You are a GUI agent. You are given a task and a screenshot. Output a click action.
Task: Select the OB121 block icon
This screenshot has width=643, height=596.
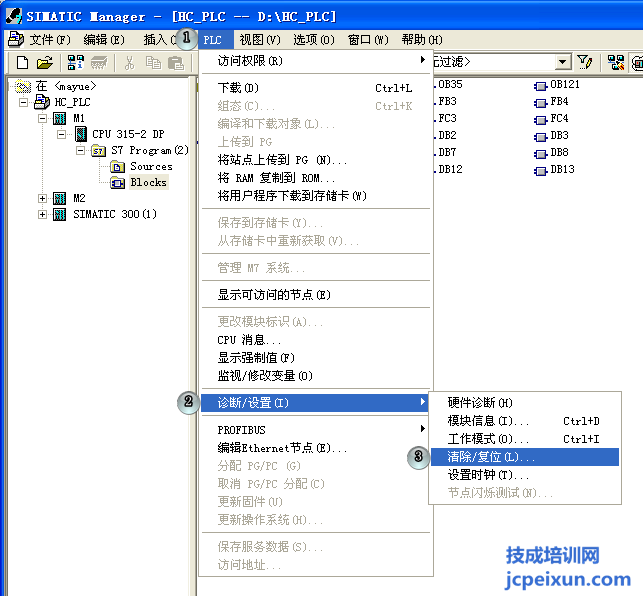(x=541, y=85)
